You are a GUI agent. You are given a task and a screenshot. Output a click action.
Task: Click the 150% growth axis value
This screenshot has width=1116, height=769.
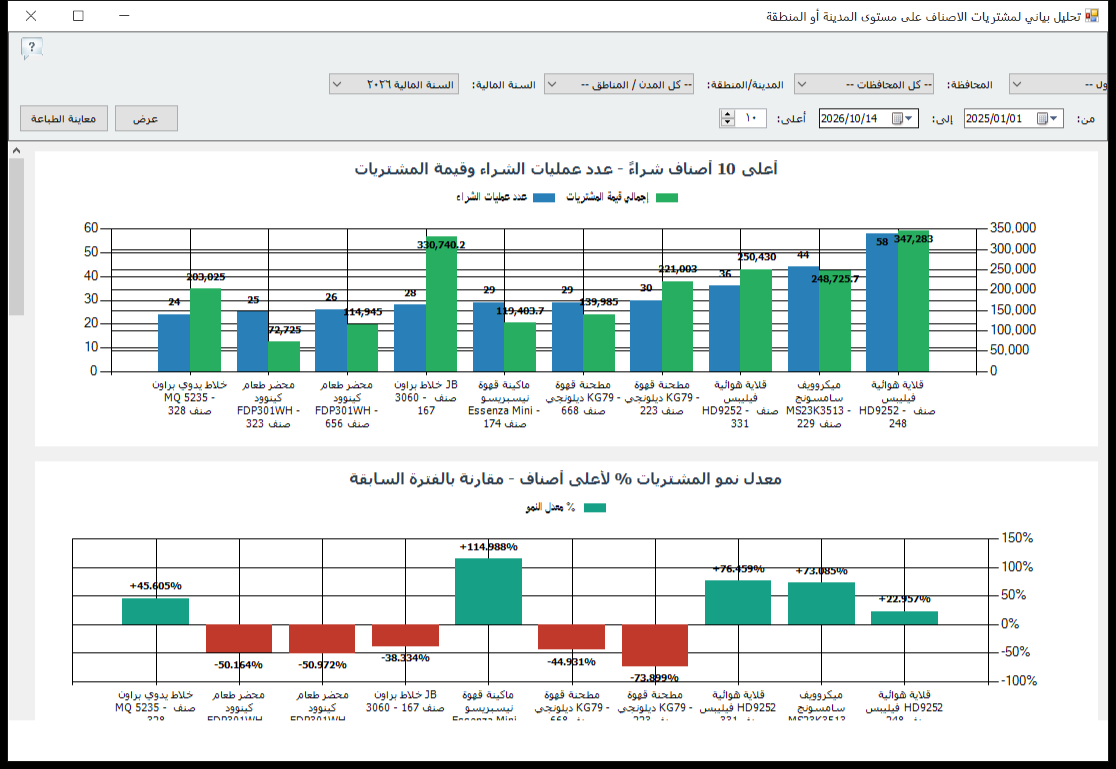coord(1017,538)
